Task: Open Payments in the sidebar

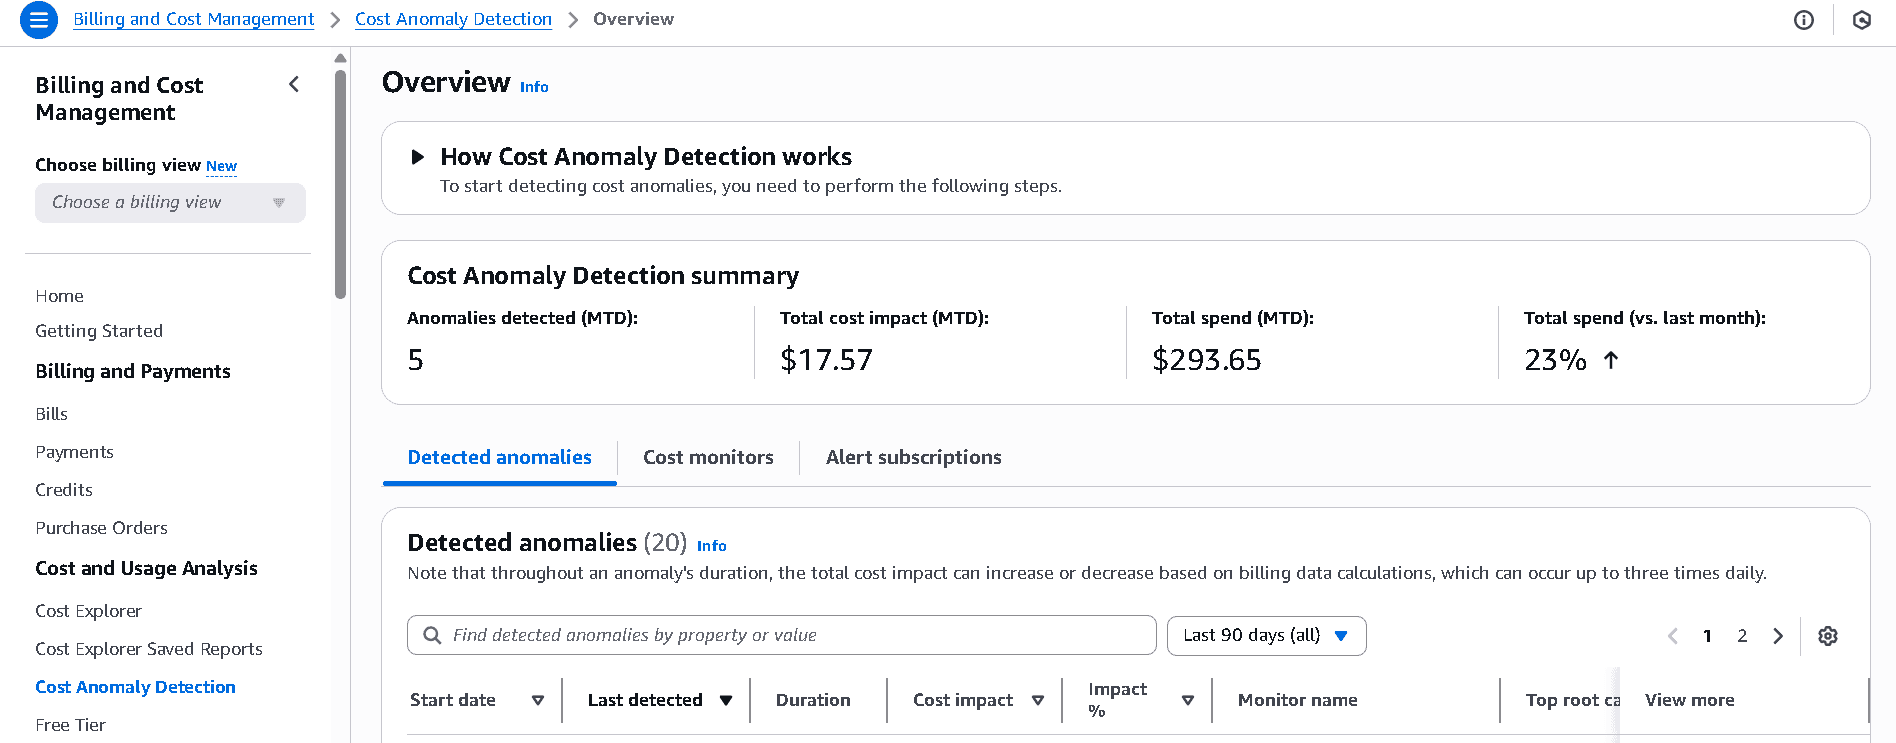Action: (x=74, y=452)
